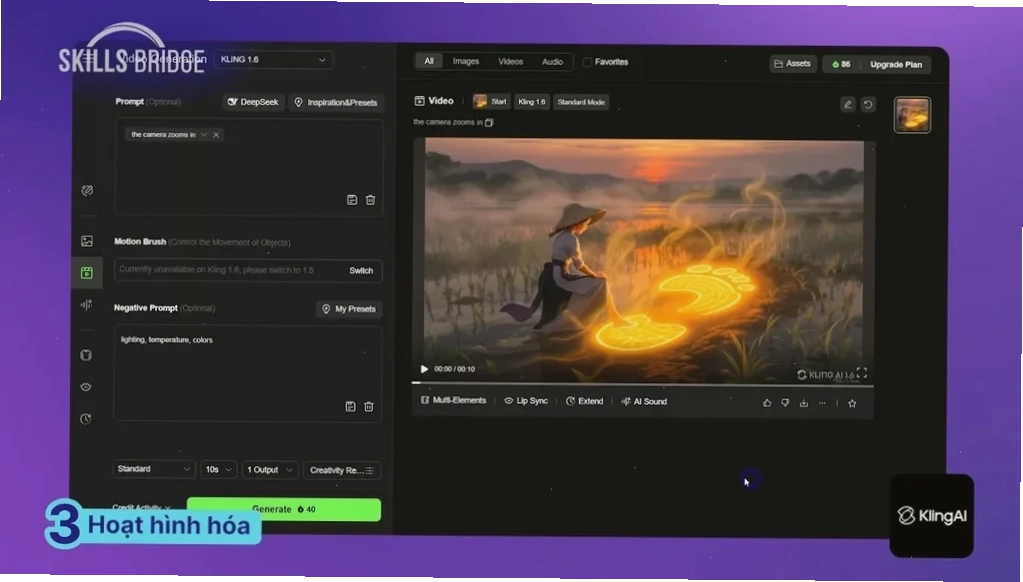Viewport: 1023px width, 582px height.
Task: Open the 1 Output dropdown
Action: (x=270, y=470)
